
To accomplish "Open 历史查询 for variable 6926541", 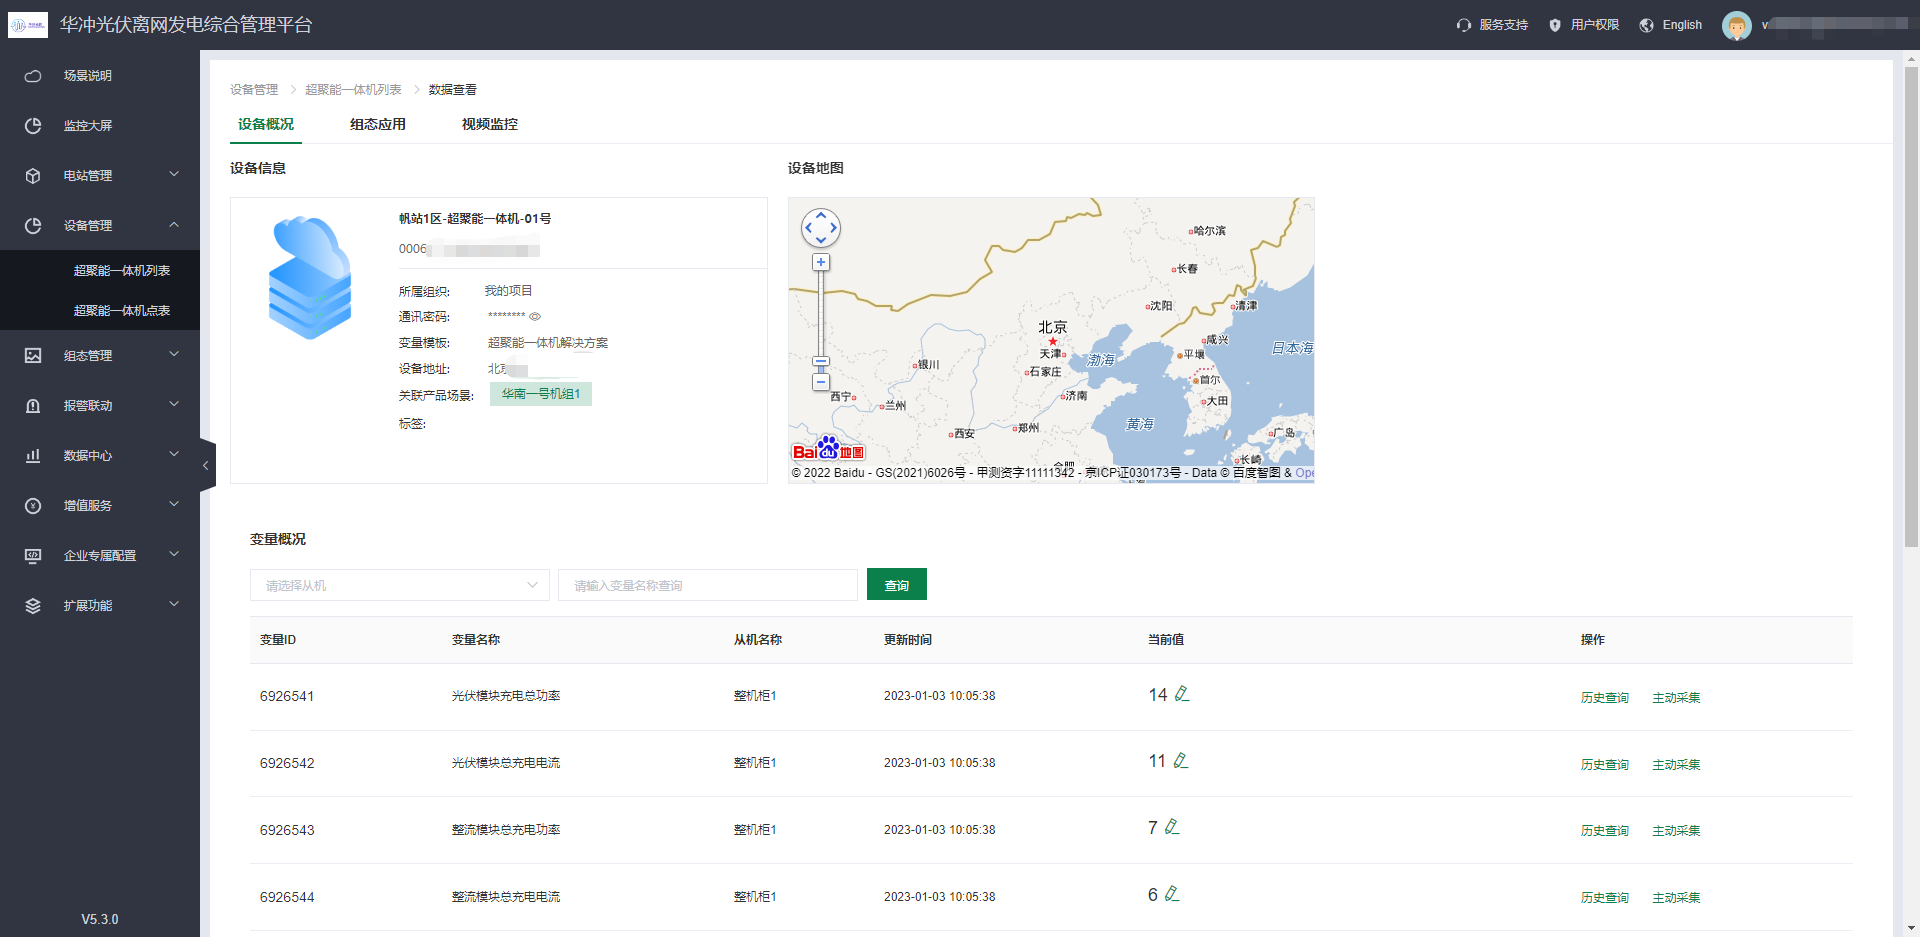I will (x=1604, y=698).
